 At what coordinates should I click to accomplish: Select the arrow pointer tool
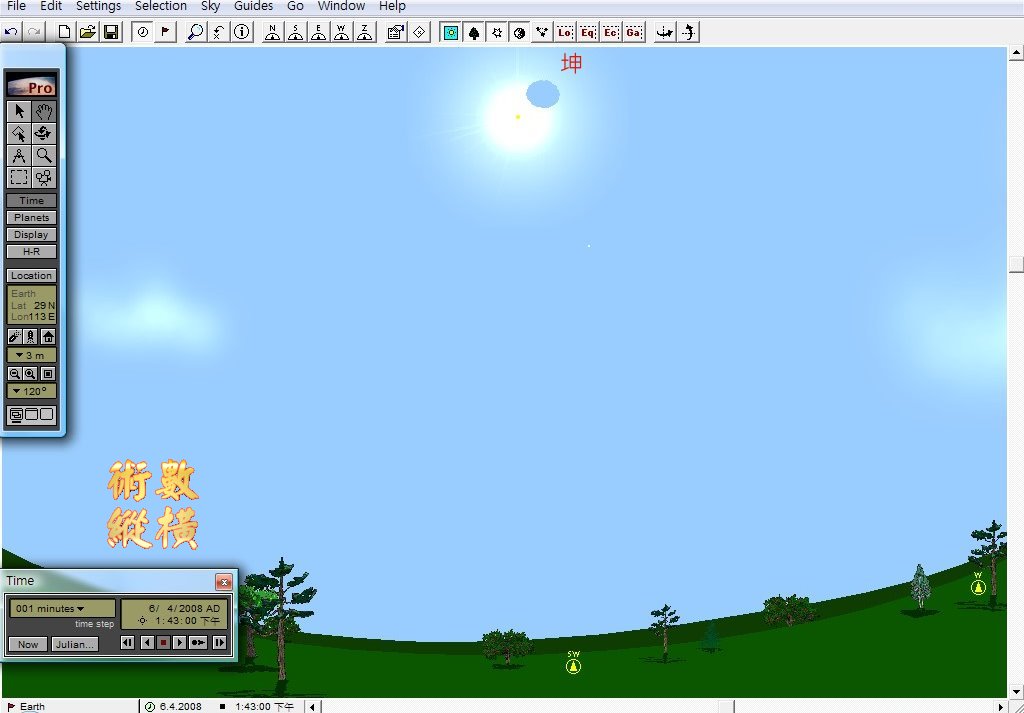tap(20, 111)
